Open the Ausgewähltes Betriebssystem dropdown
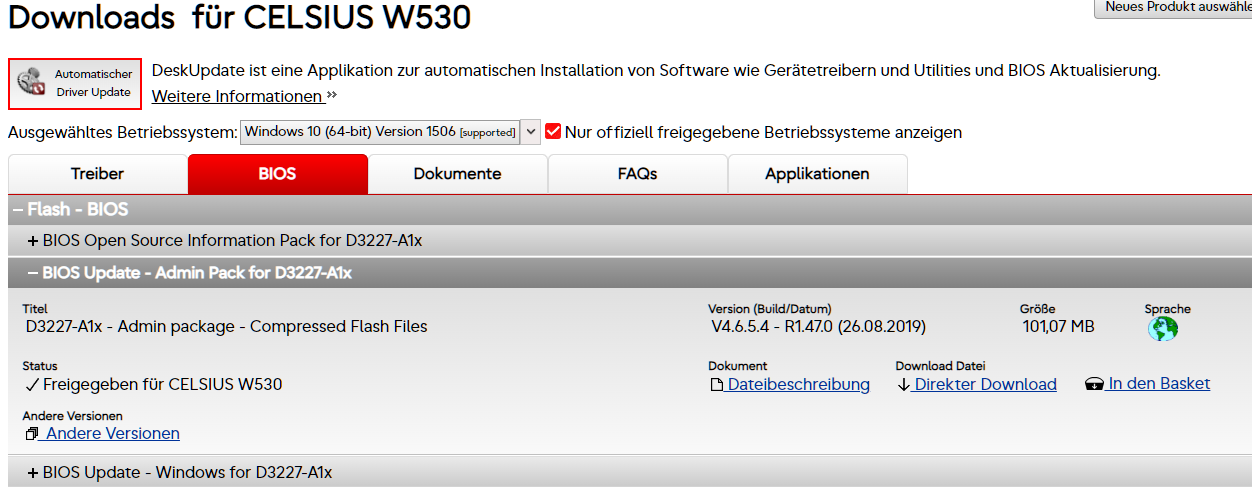The height and width of the screenshot is (503, 1252). coord(390,131)
